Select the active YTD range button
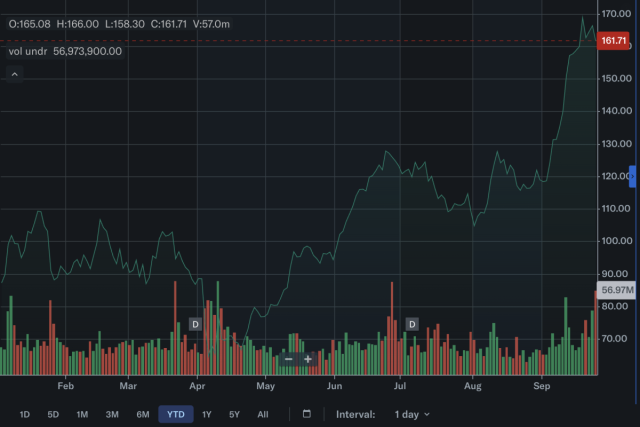The height and width of the screenshot is (427, 640). pyautogui.click(x=175, y=414)
